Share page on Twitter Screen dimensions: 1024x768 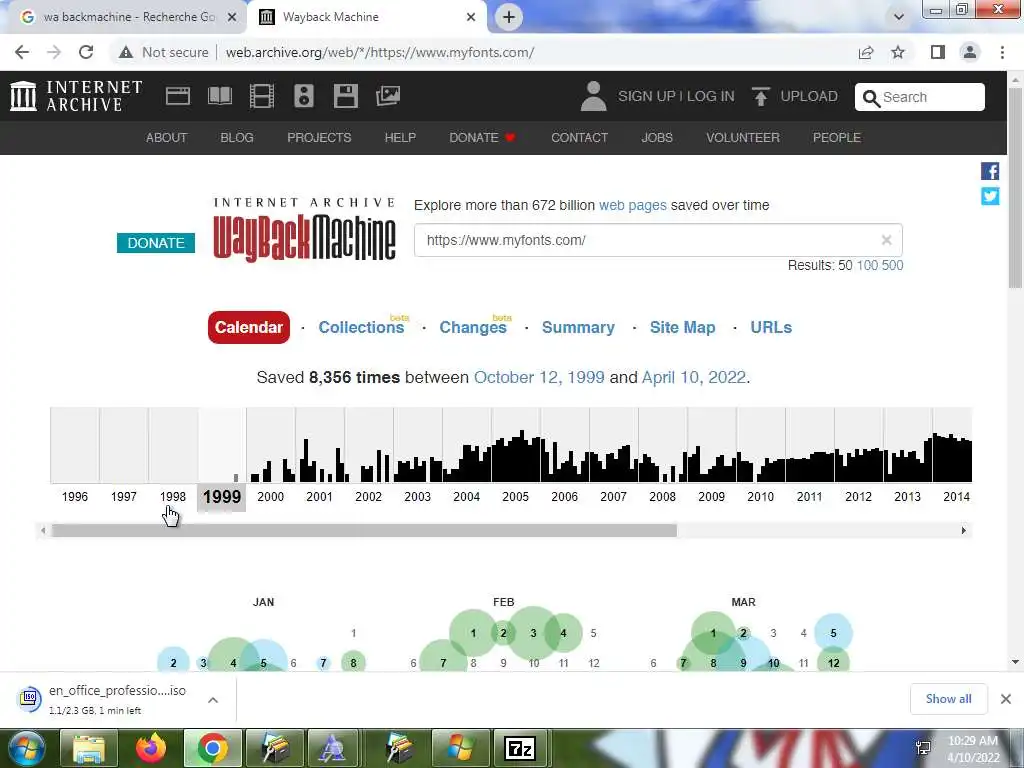[x=990, y=196]
